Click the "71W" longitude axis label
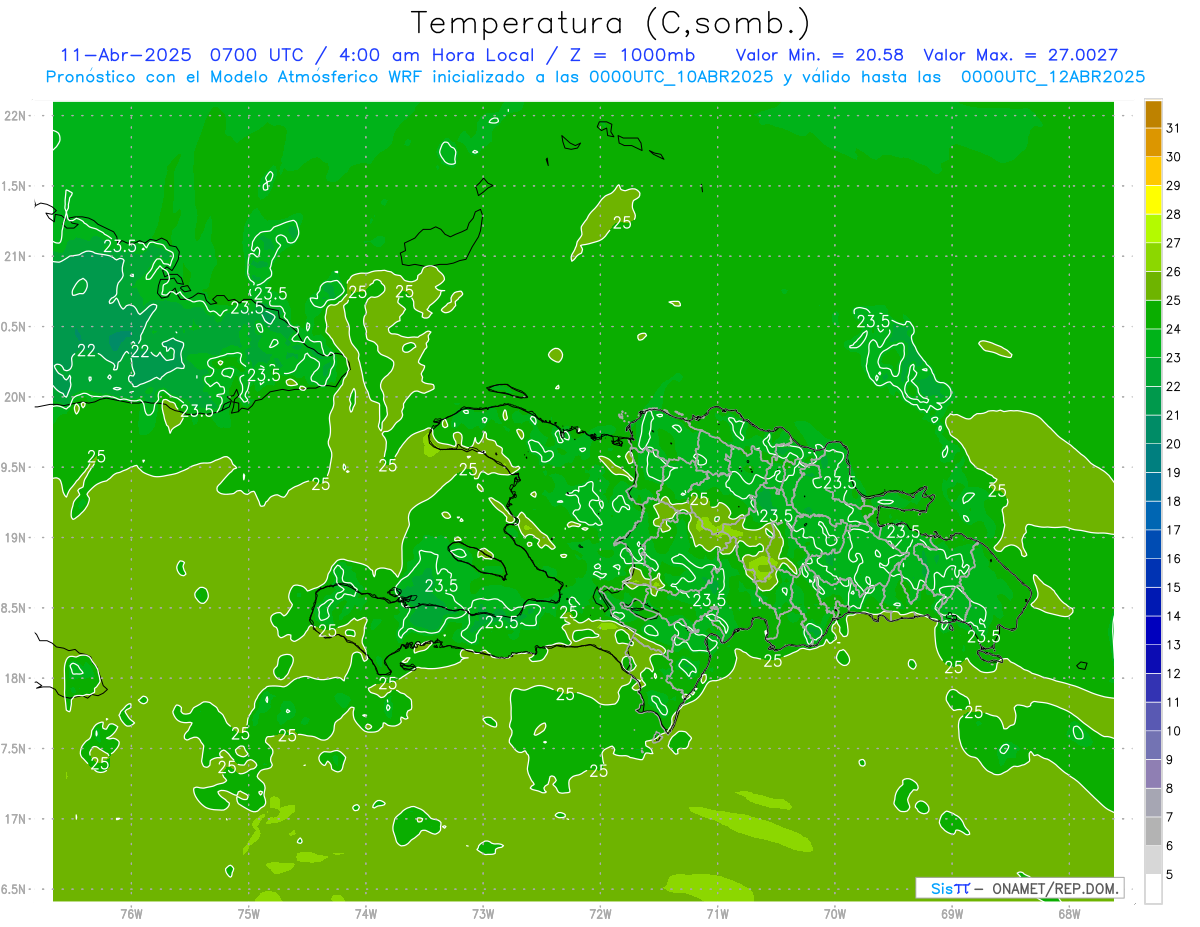 [717, 913]
